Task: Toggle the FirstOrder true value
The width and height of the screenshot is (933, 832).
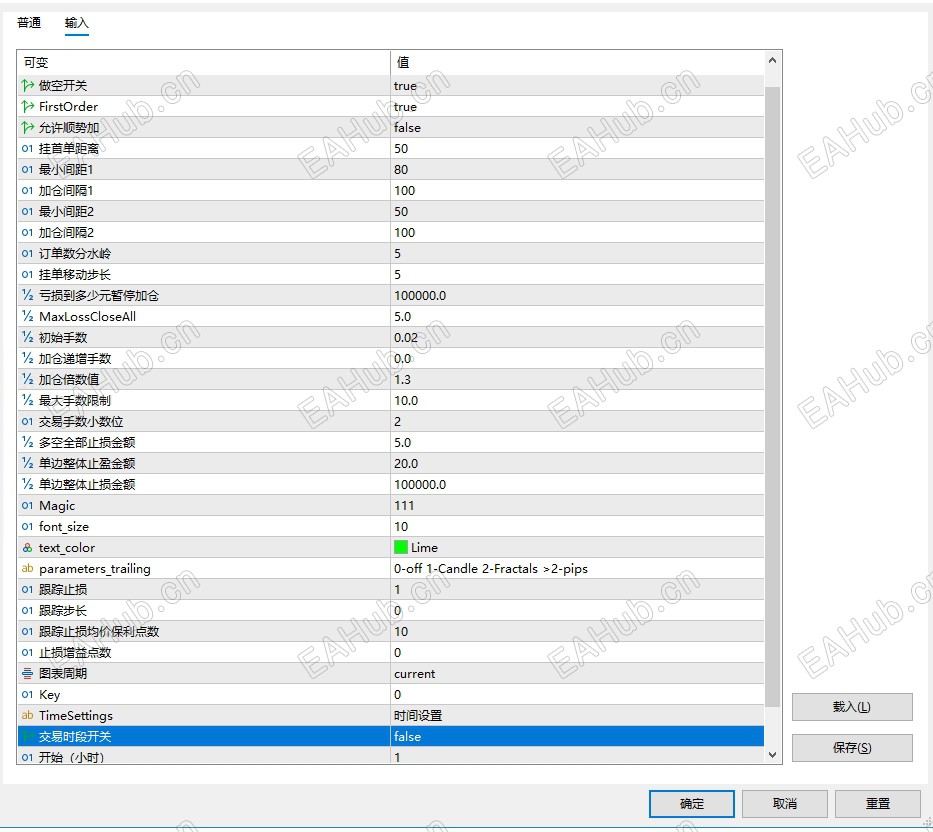Action: tap(577, 107)
